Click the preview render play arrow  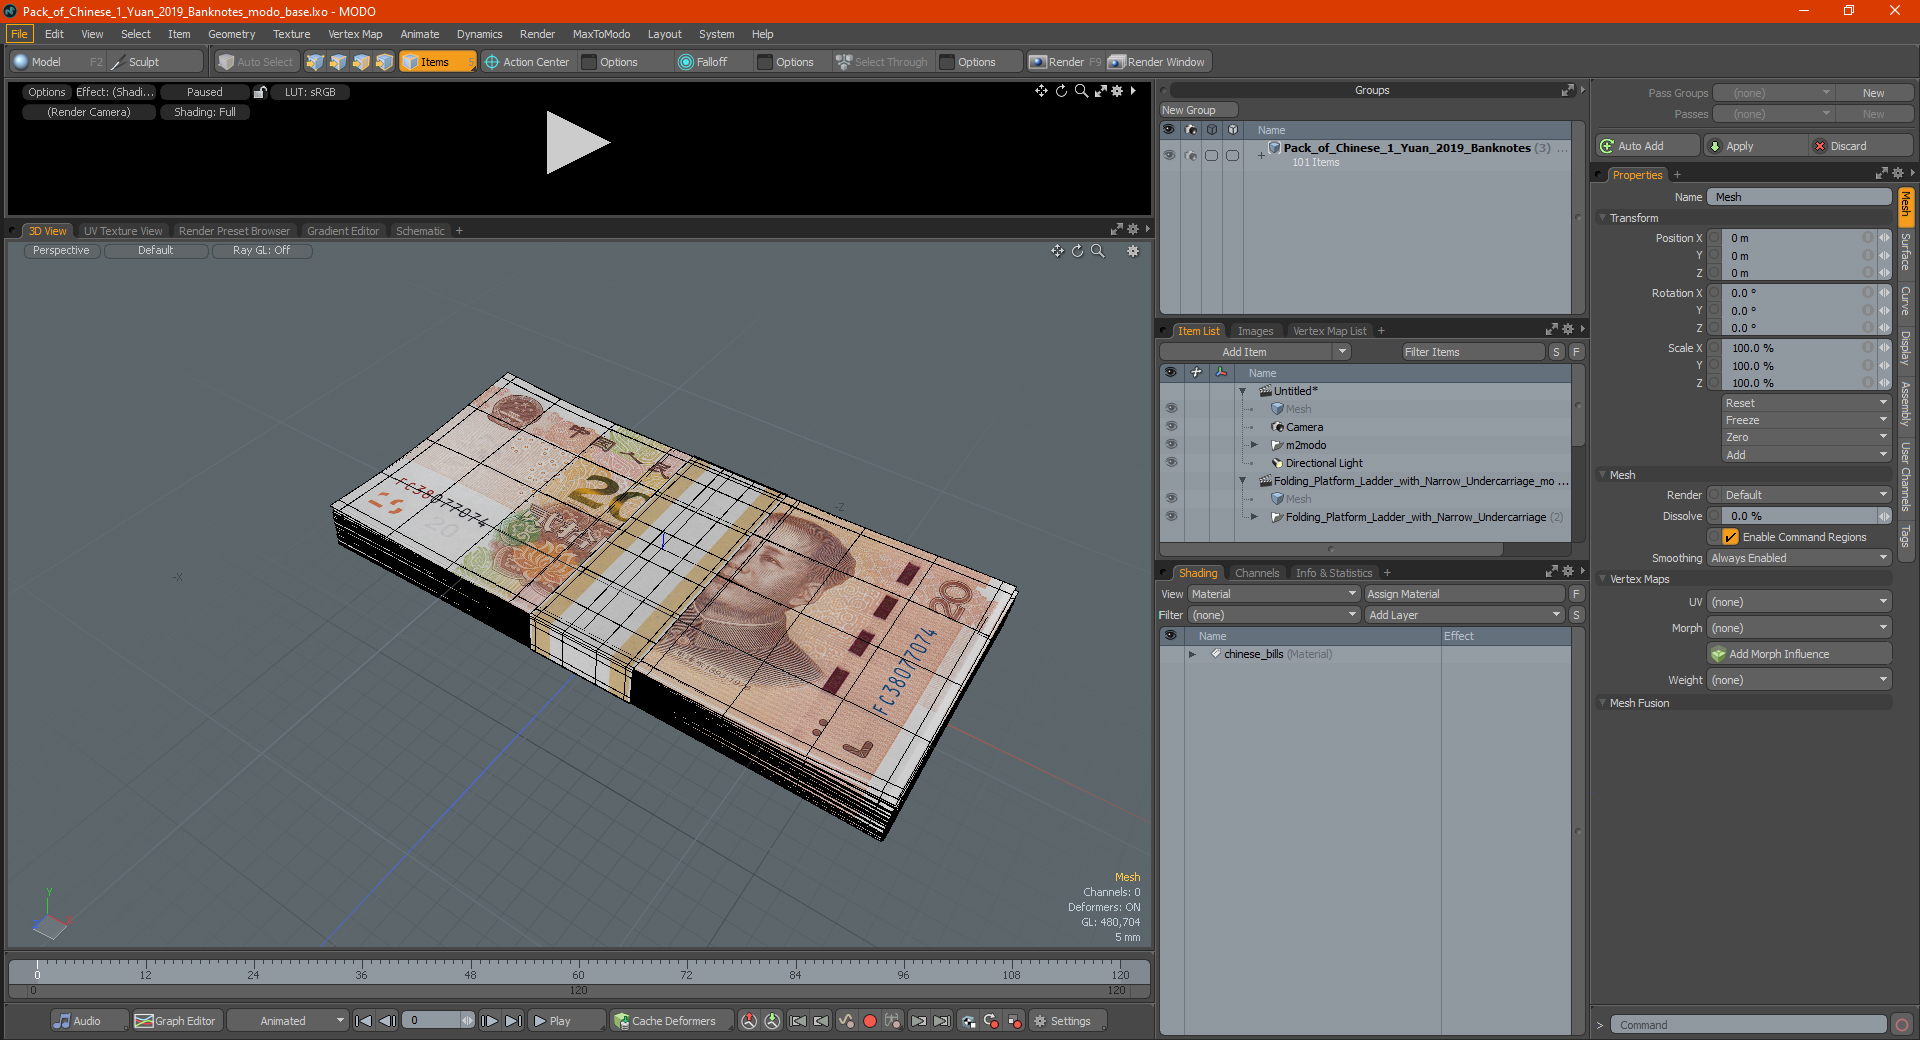click(577, 143)
